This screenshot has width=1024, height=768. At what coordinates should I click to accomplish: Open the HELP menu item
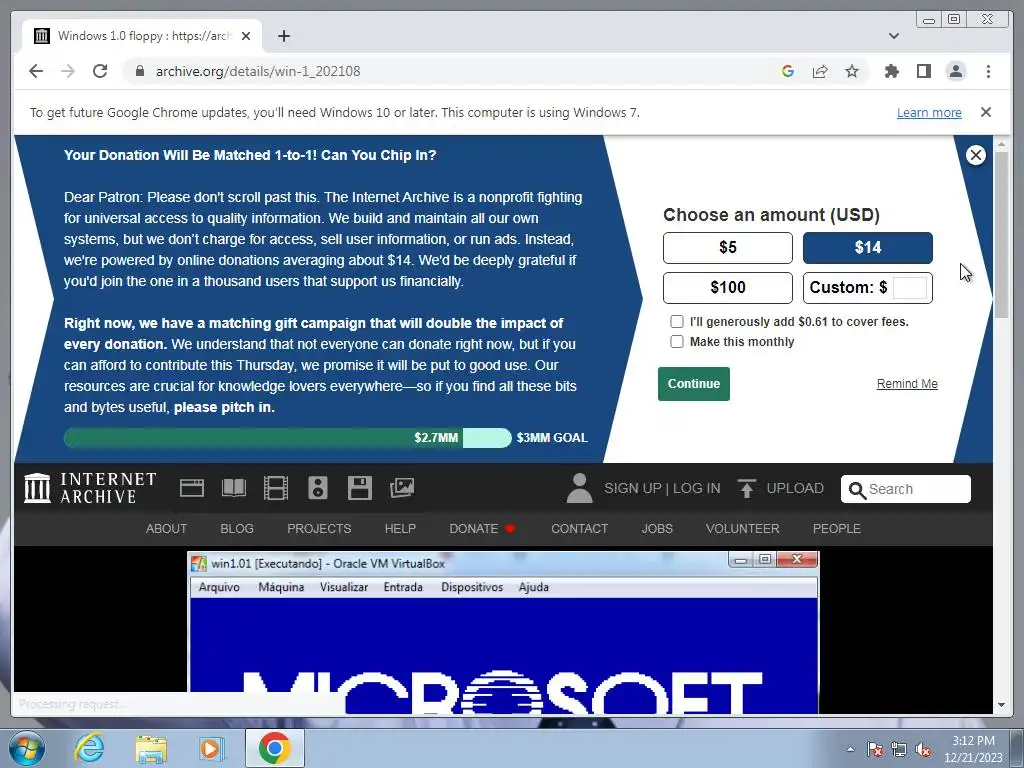[x=400, y=528]
